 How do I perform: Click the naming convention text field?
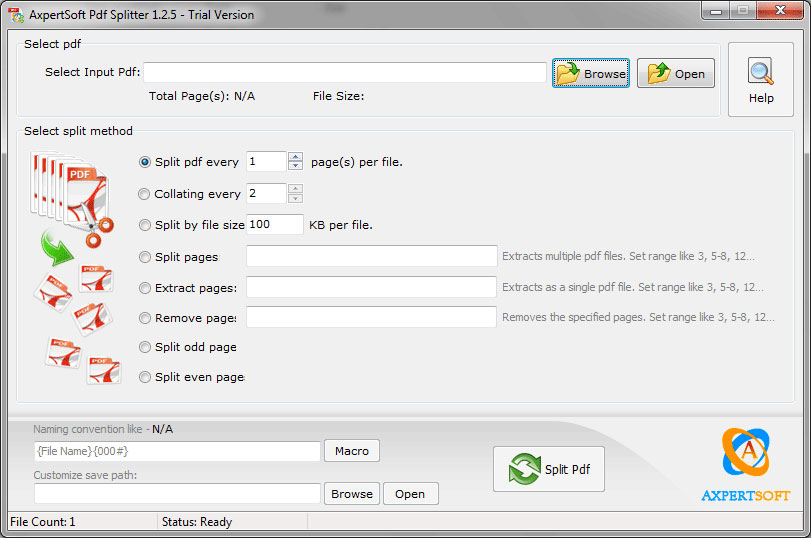[x=177, y=451]
